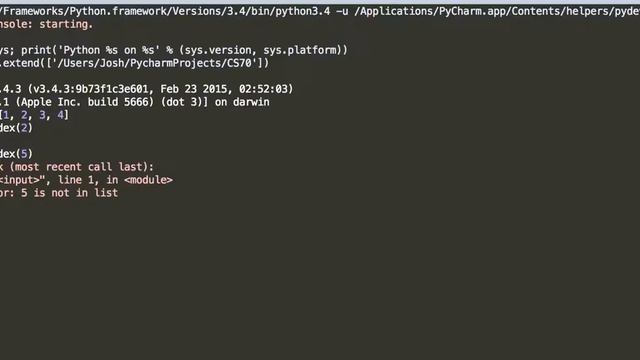Click the index(2) call line
The image size is (640, 360).
(16, 128)
